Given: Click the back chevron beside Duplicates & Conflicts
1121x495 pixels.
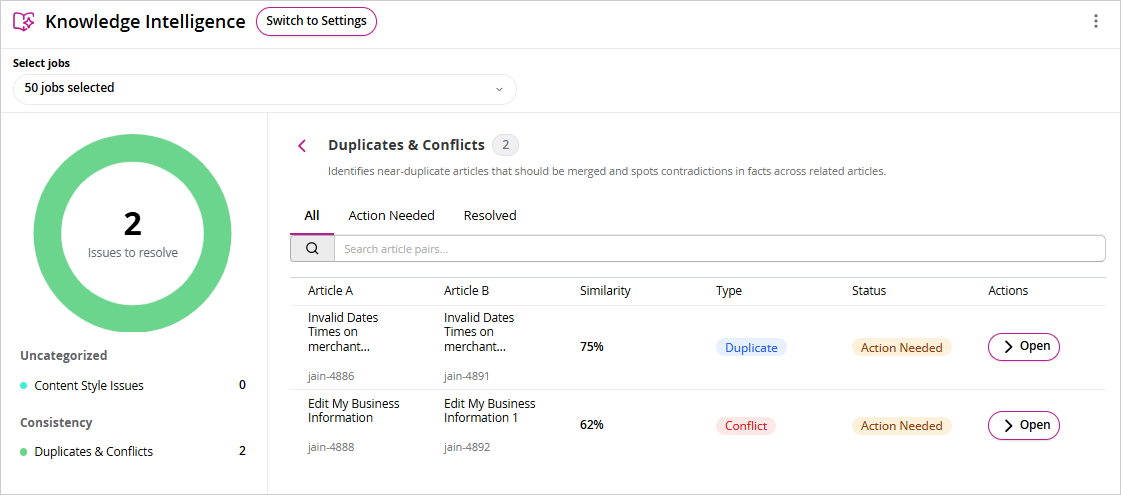Looking at the screenshot, I should [x=302, y=146].
